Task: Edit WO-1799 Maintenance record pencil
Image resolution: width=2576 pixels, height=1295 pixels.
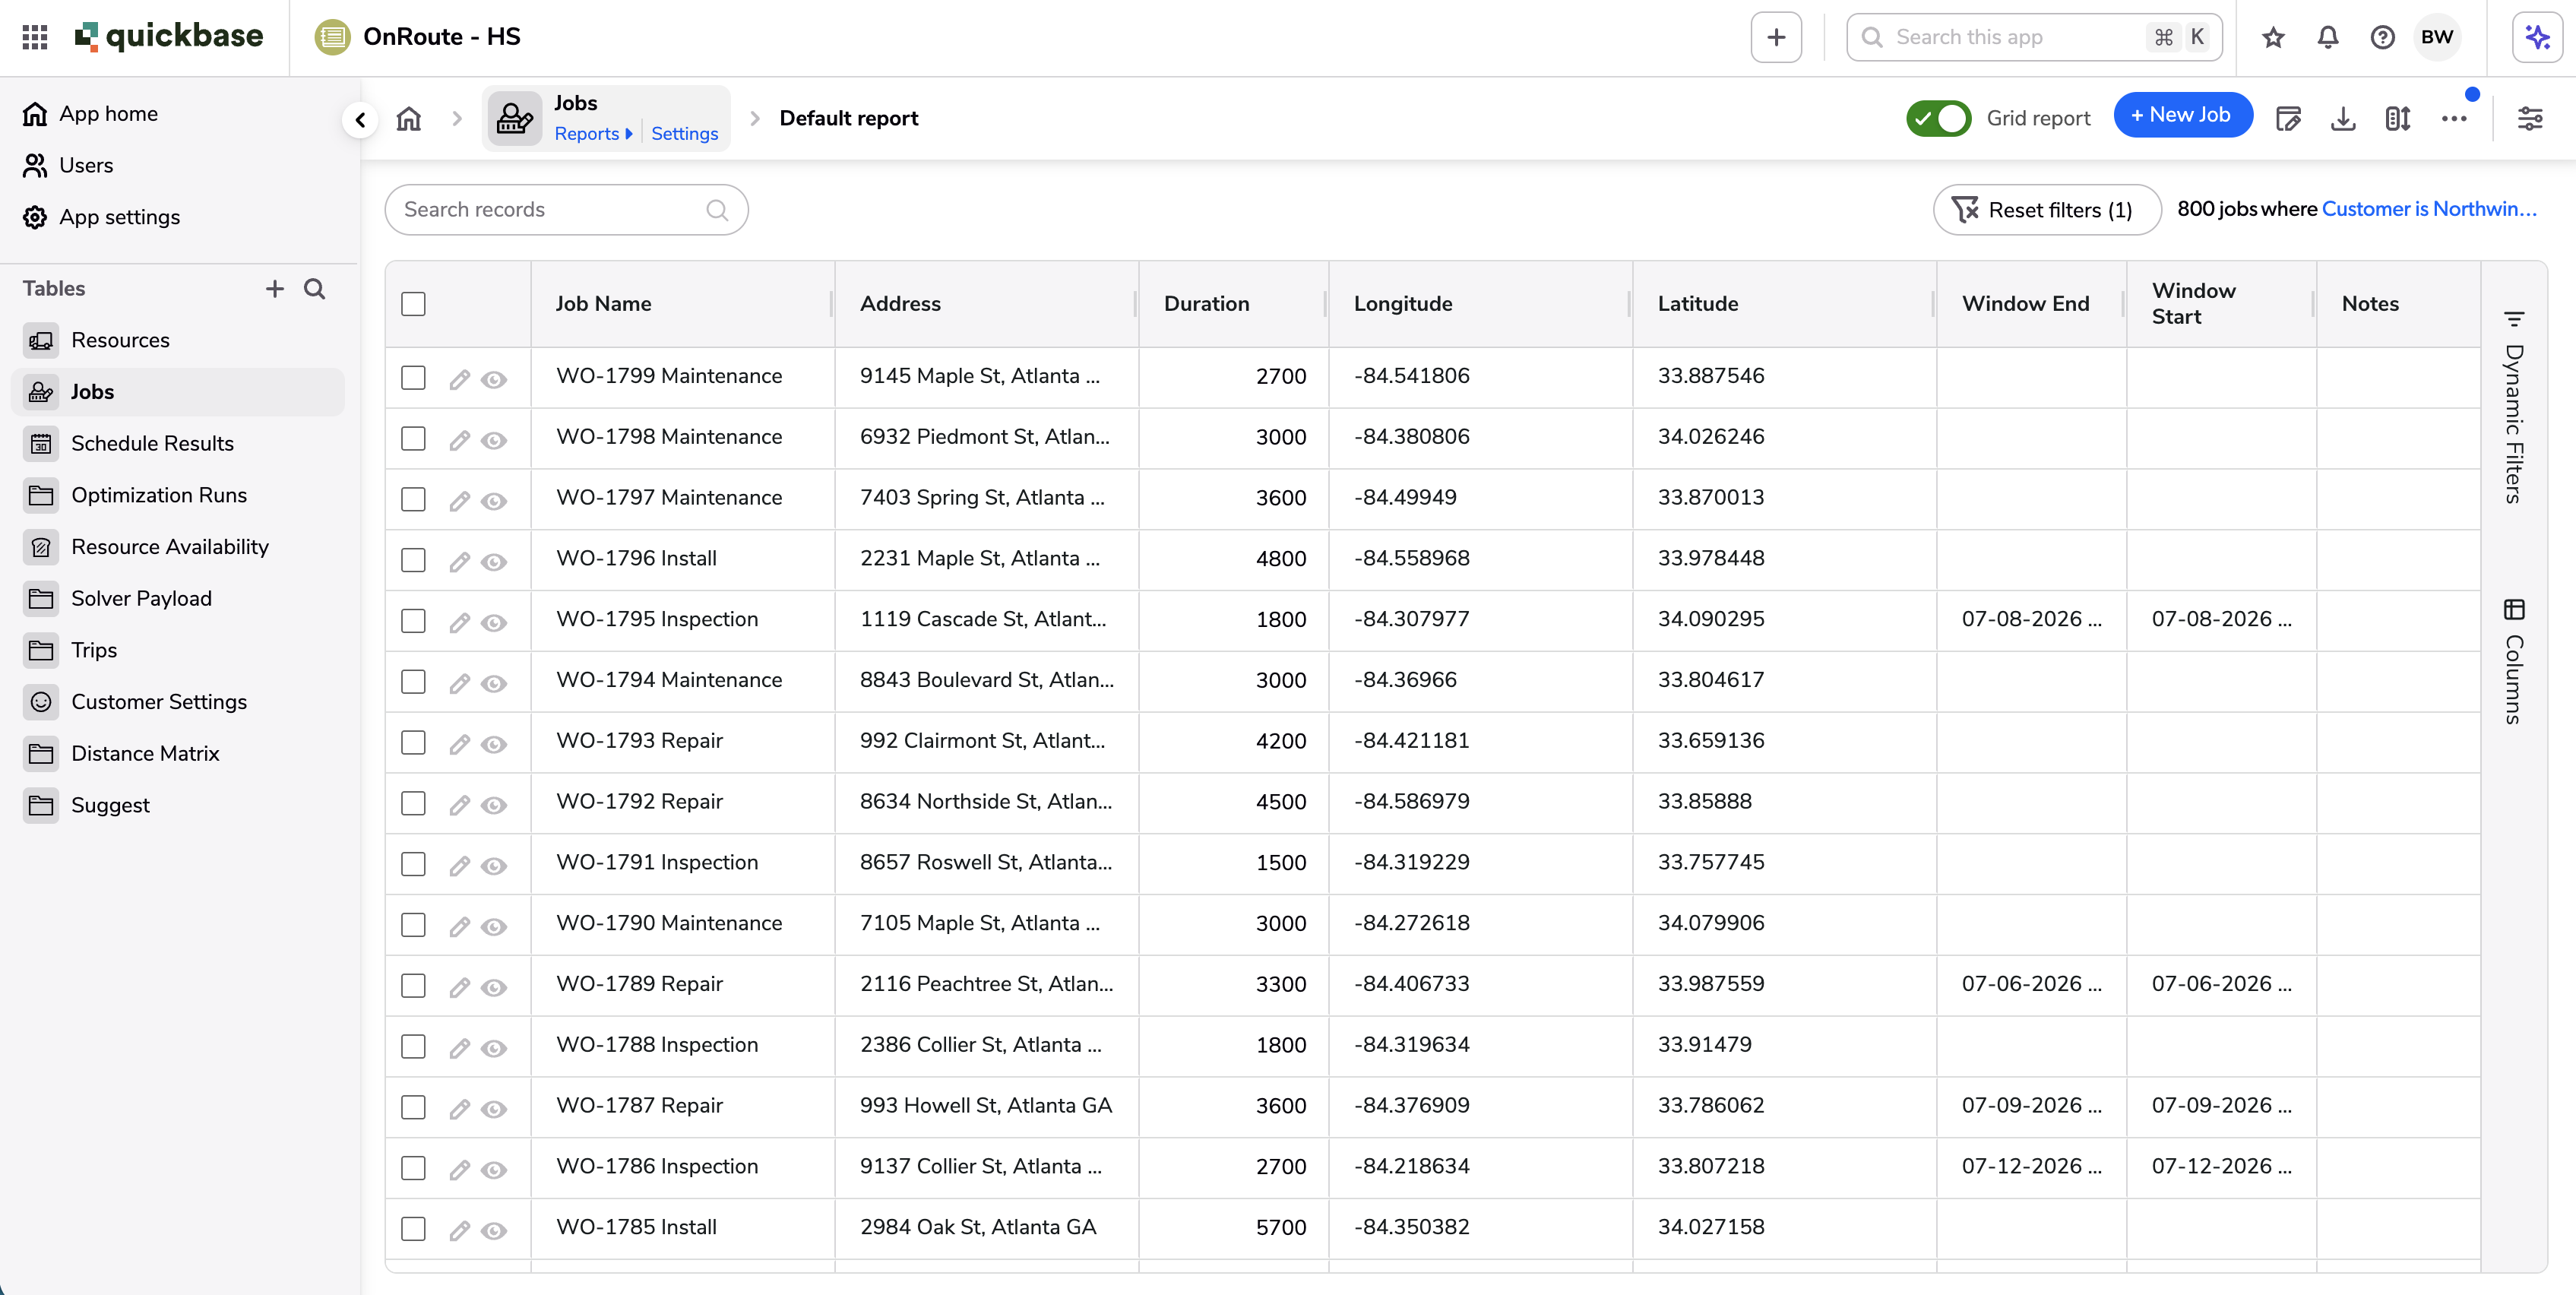Action: point(459,379)
